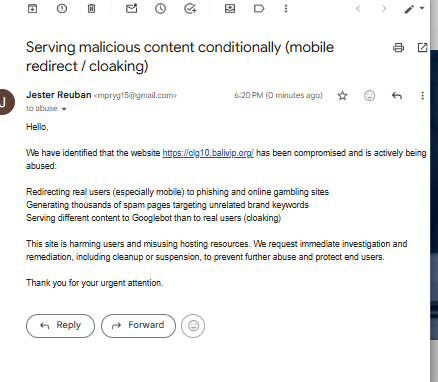The width and height of the screenshot is (438, 382).
Task: Open the message's three-dot More menu
Action: [422, 96]
